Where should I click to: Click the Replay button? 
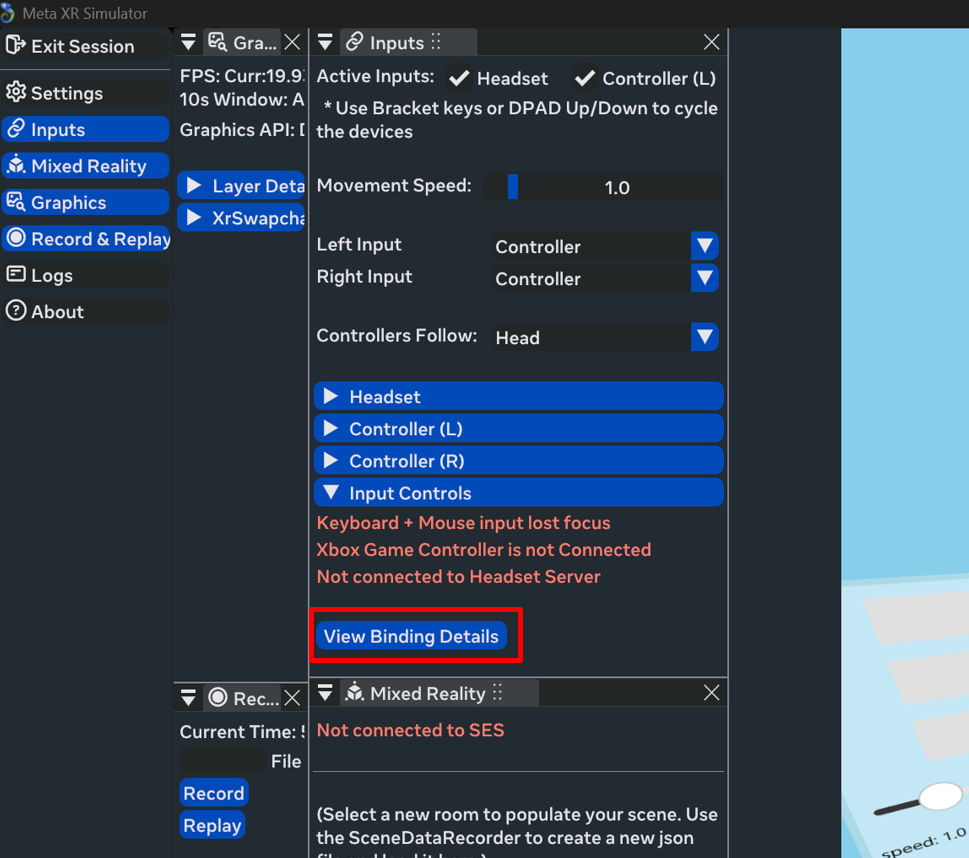(x=212, y=826)
